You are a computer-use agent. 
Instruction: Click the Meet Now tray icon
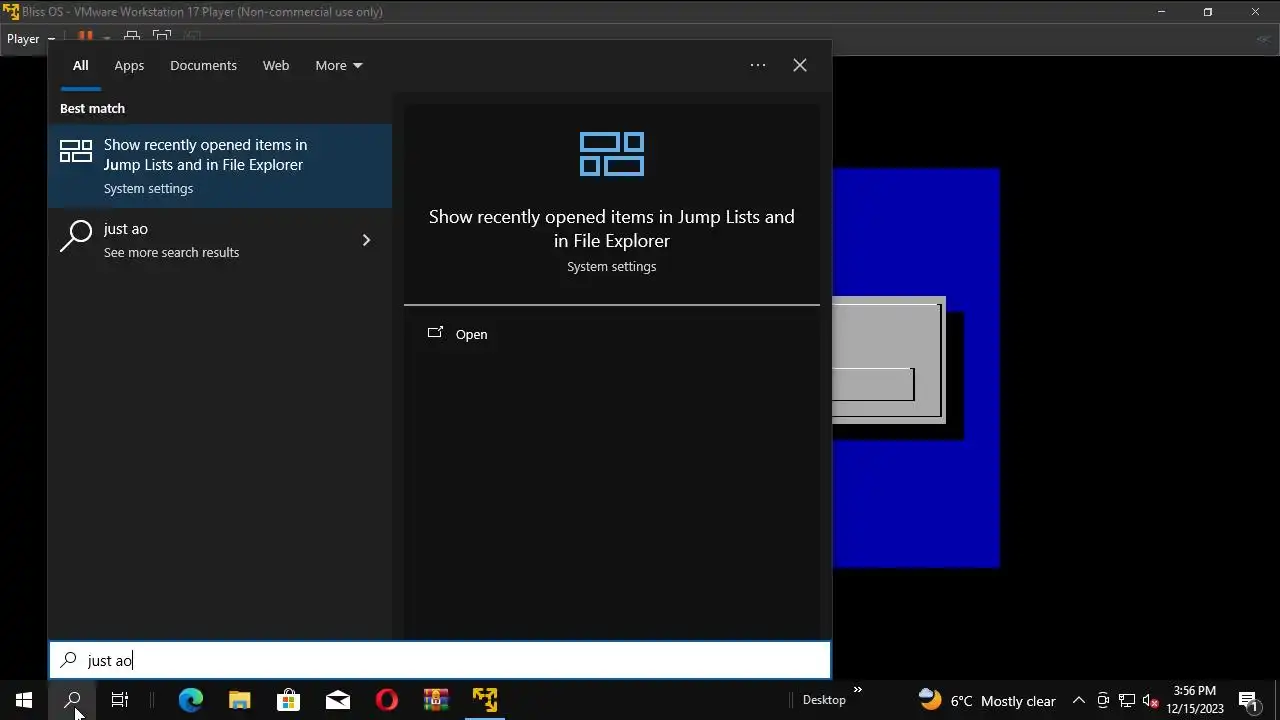click(1103, 700)
